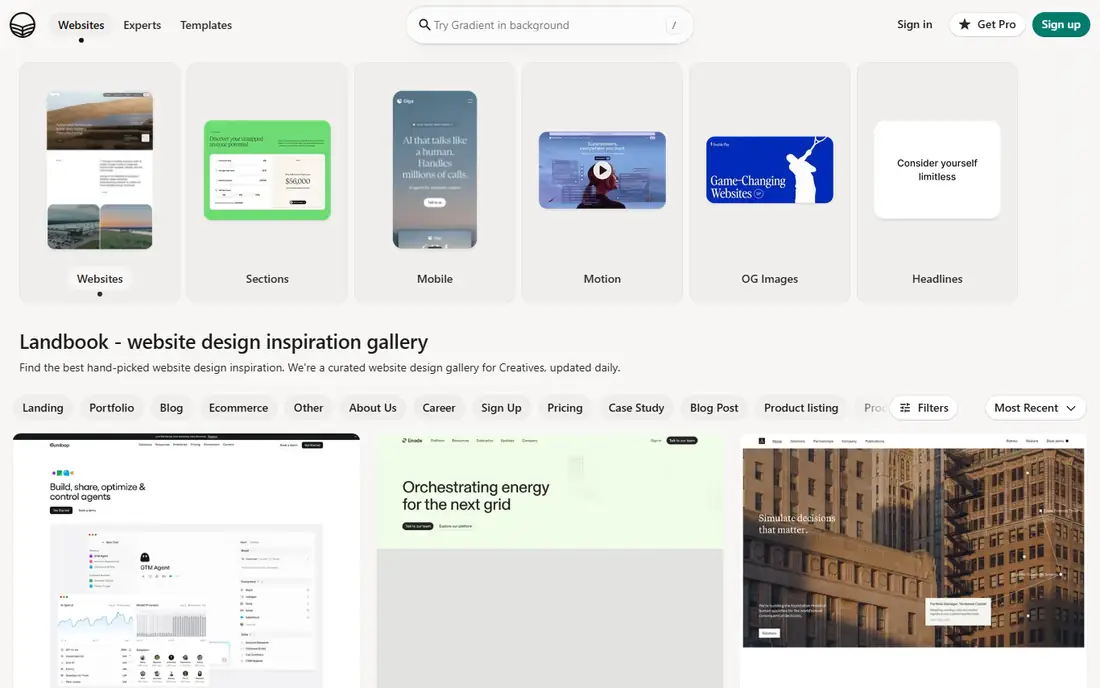
Task: Open the Experts nav tab
Action: click(x=142, y=25)
